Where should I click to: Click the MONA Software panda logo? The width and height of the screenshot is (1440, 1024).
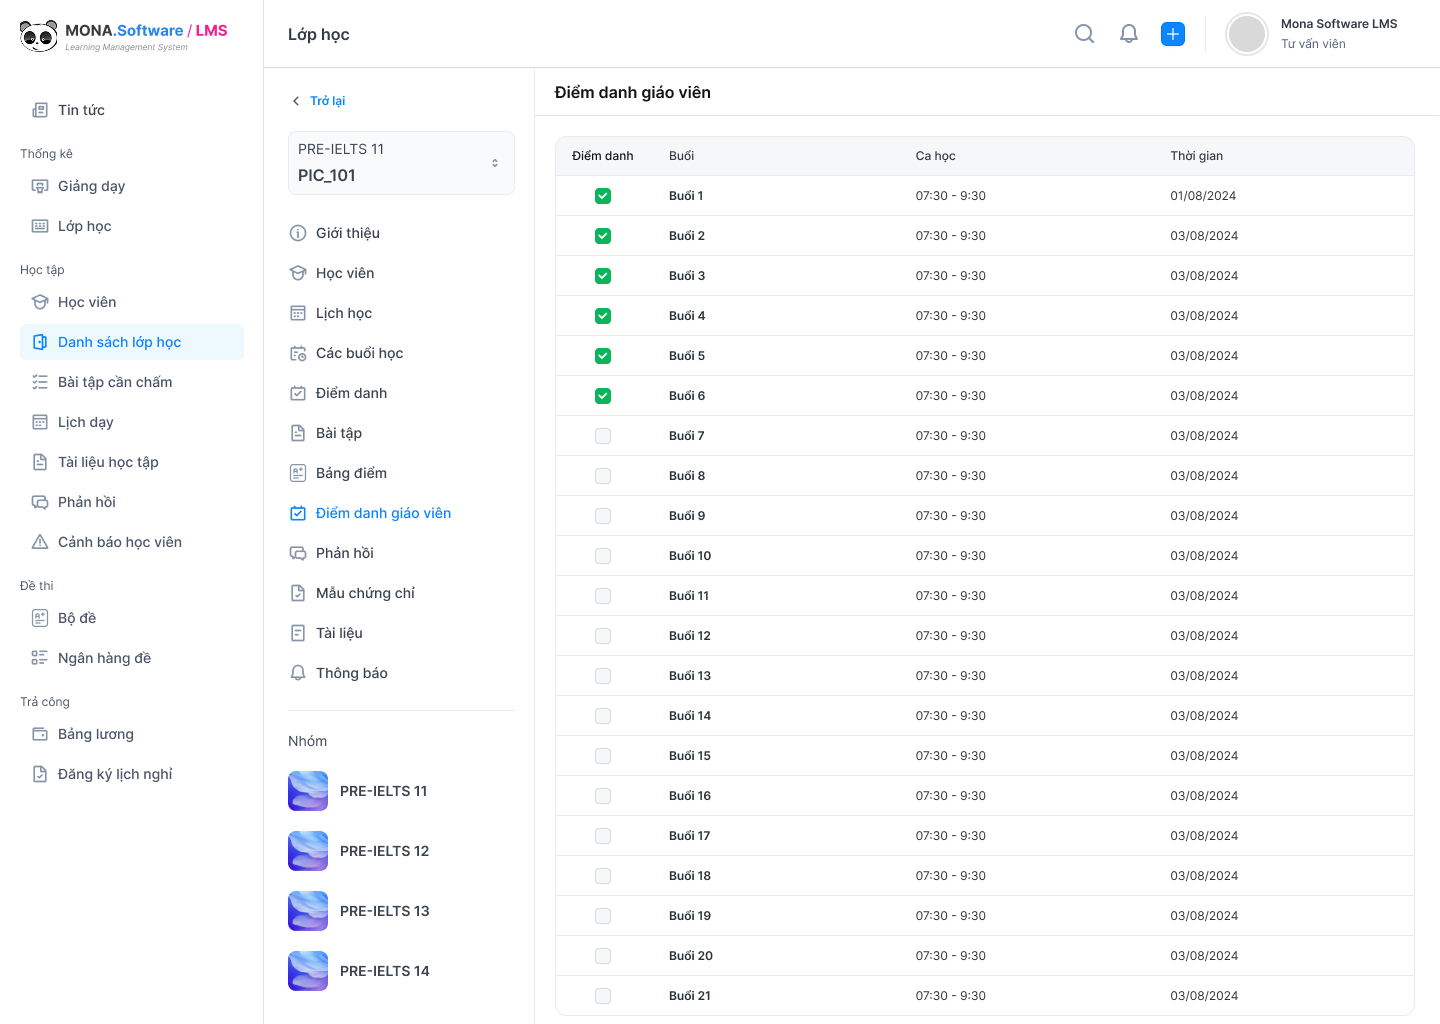click(39, 36)
